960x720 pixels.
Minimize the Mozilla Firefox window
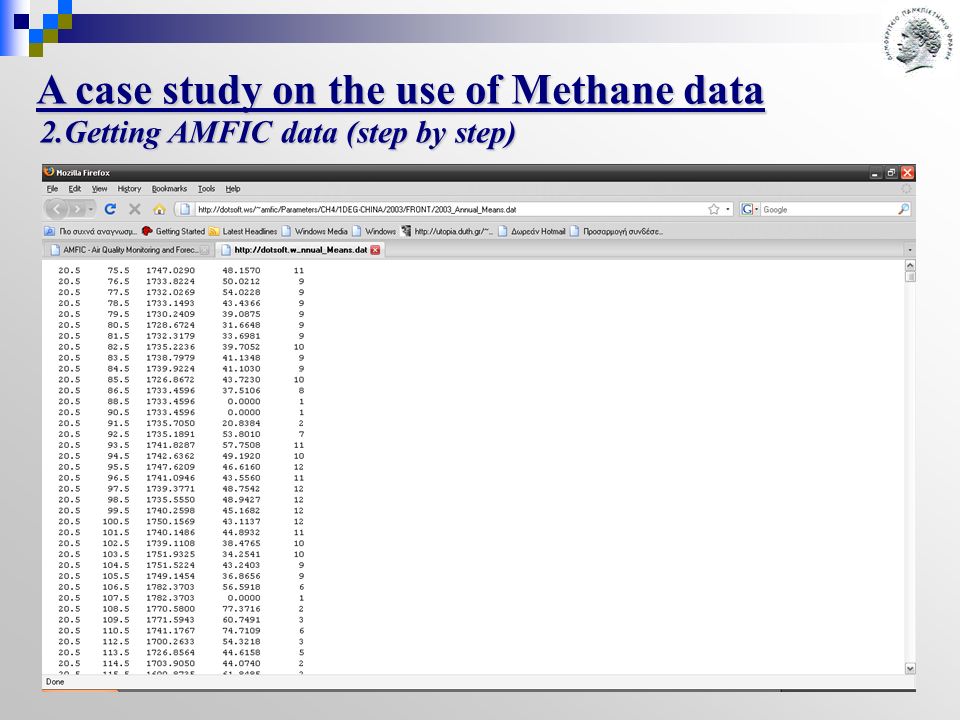(x=875, y=173)
